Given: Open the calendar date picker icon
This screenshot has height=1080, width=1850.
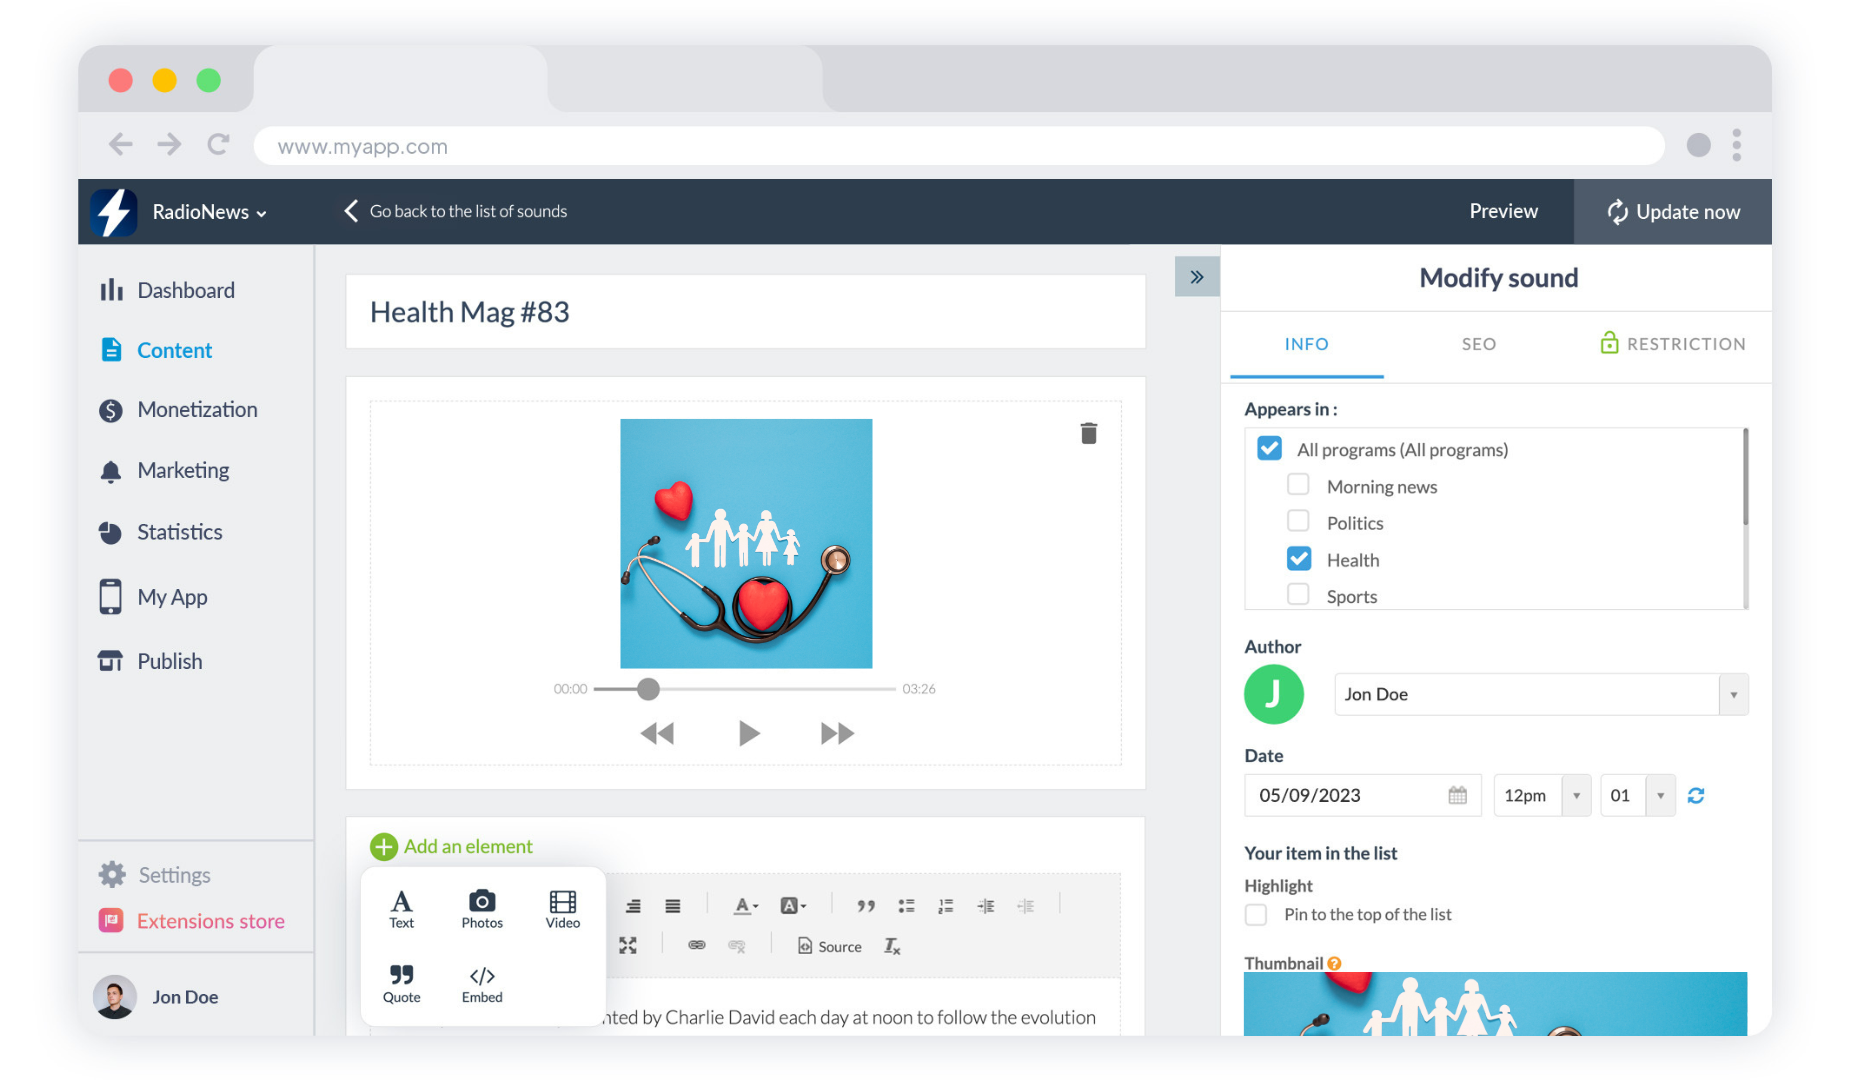Looking at the screenshot, I should [1457, 796].
